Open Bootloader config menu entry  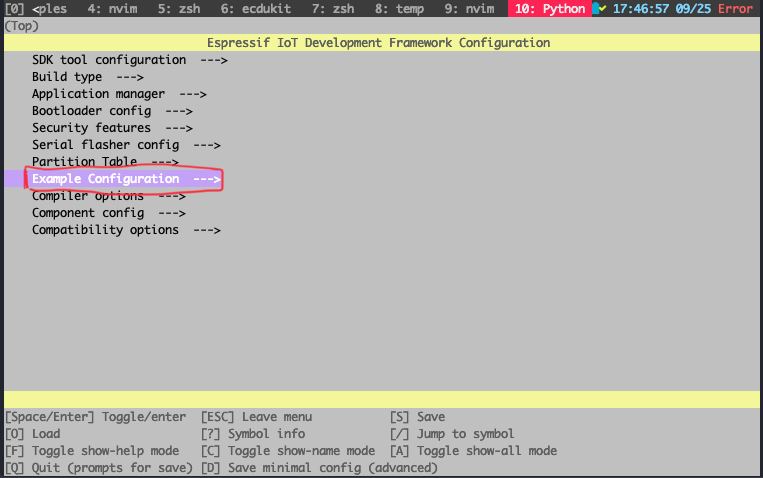pyautogui.click(x=112, y=111)
